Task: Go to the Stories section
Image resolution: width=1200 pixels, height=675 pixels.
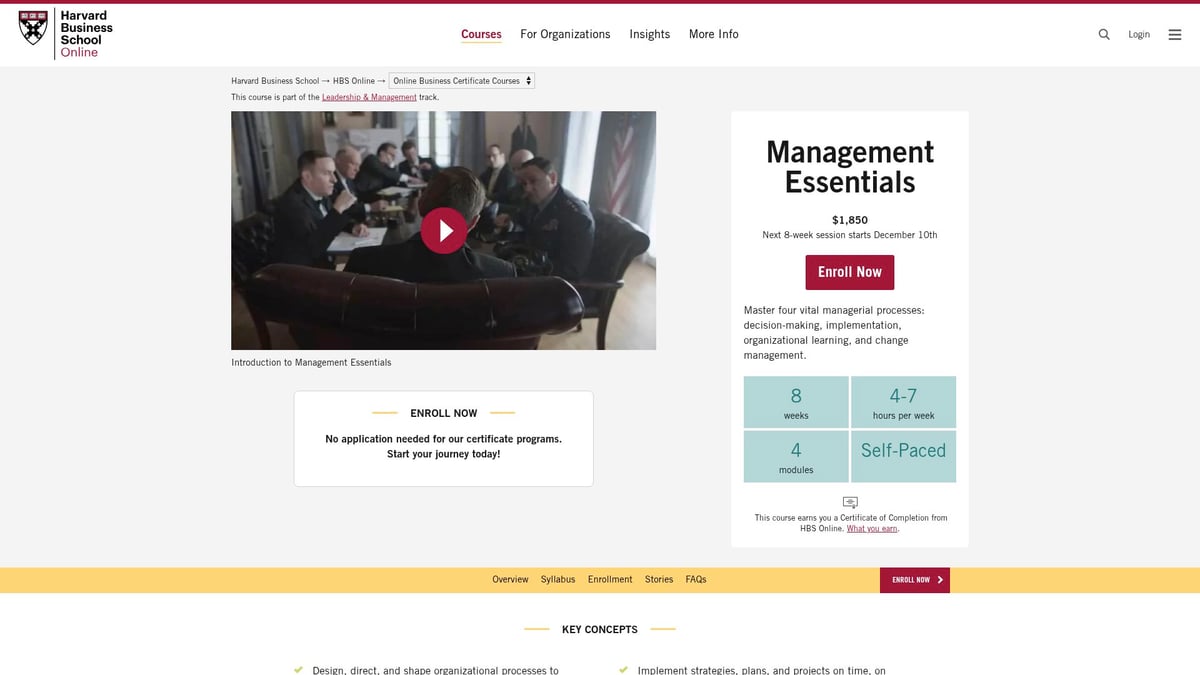Action: (659, 580)
